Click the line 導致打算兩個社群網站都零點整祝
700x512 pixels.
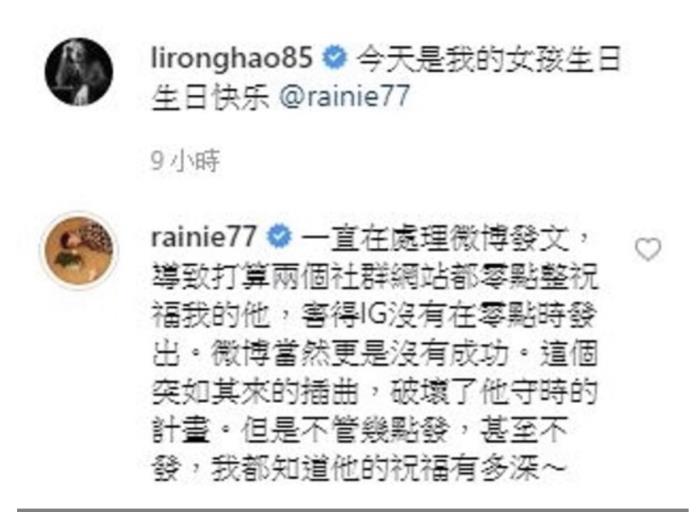[375, 277]
